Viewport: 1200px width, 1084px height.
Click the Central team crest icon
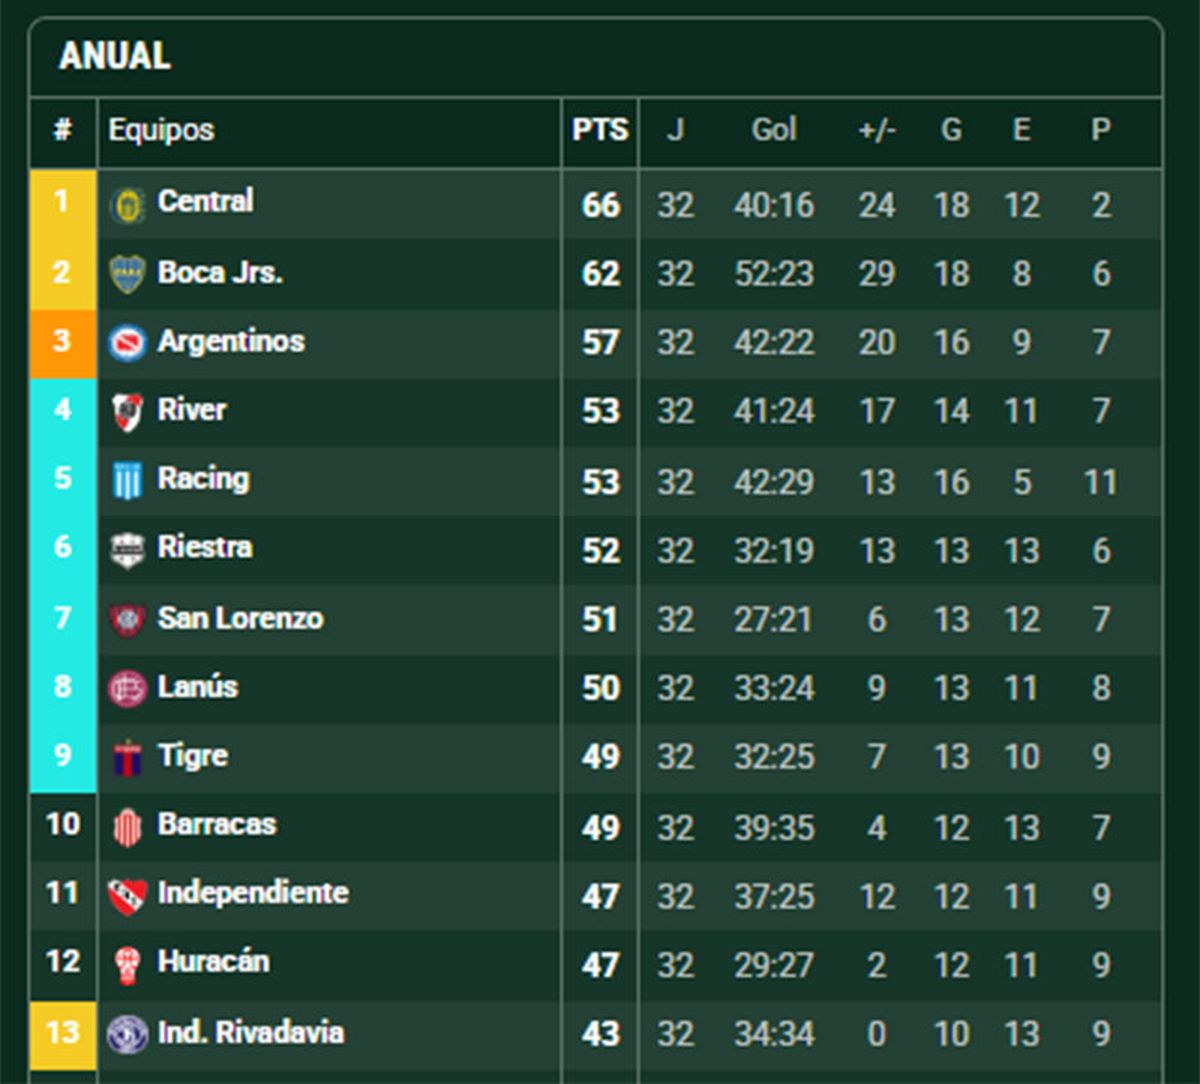(x=127, y=205)
